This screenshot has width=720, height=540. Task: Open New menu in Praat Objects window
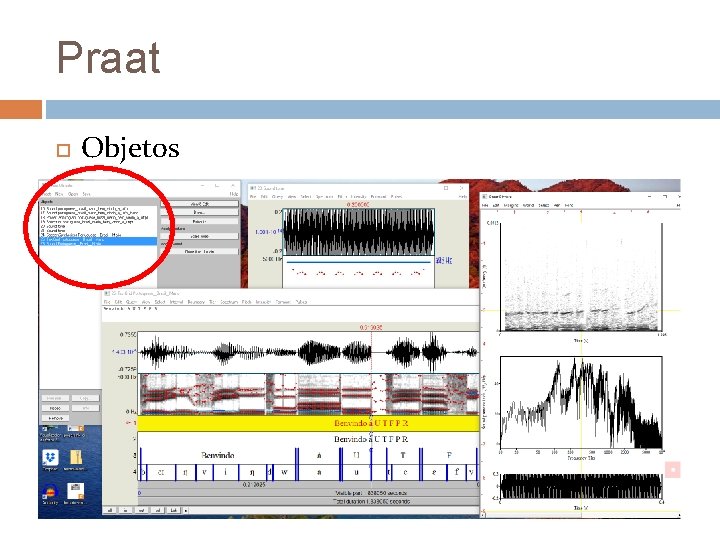[59, 194]
